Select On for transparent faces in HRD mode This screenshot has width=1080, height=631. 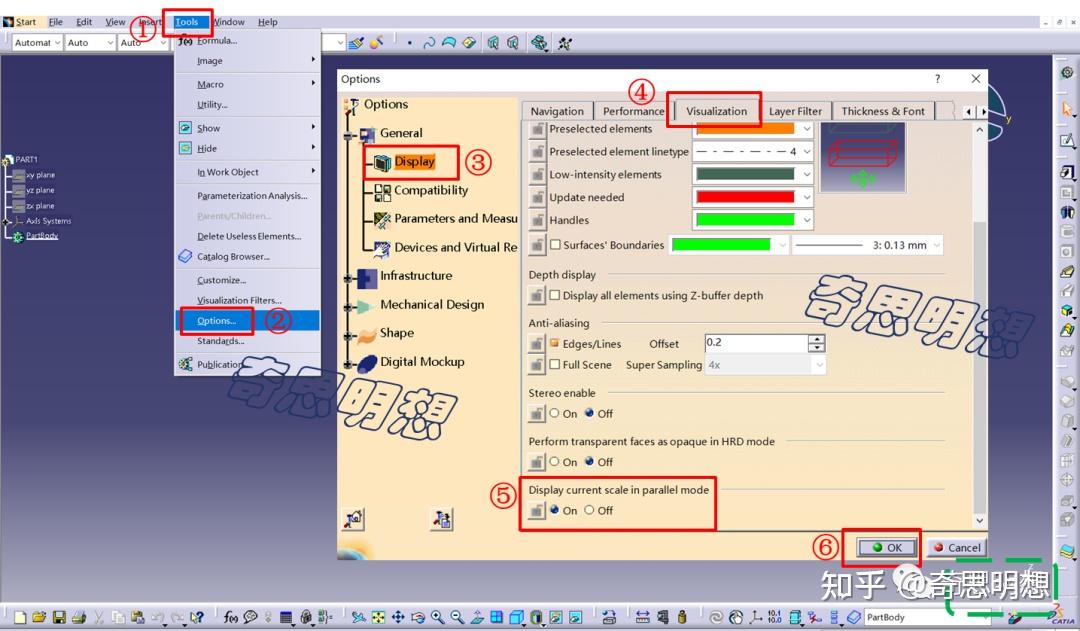pos(554,462)
